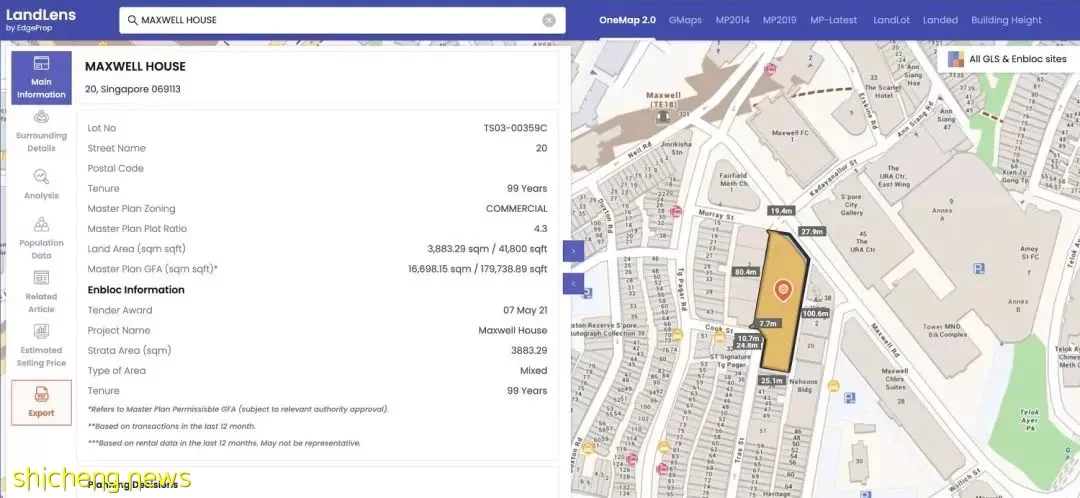Collapse the panel with left arrow button
The height and width of the screenshot is (498, 1080).
coord(574,283)
